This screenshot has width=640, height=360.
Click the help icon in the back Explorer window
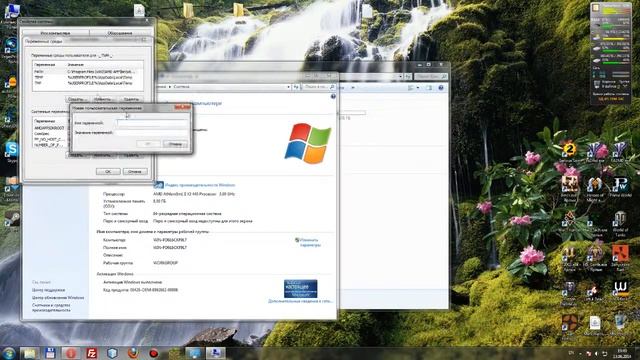coord(441,88)
